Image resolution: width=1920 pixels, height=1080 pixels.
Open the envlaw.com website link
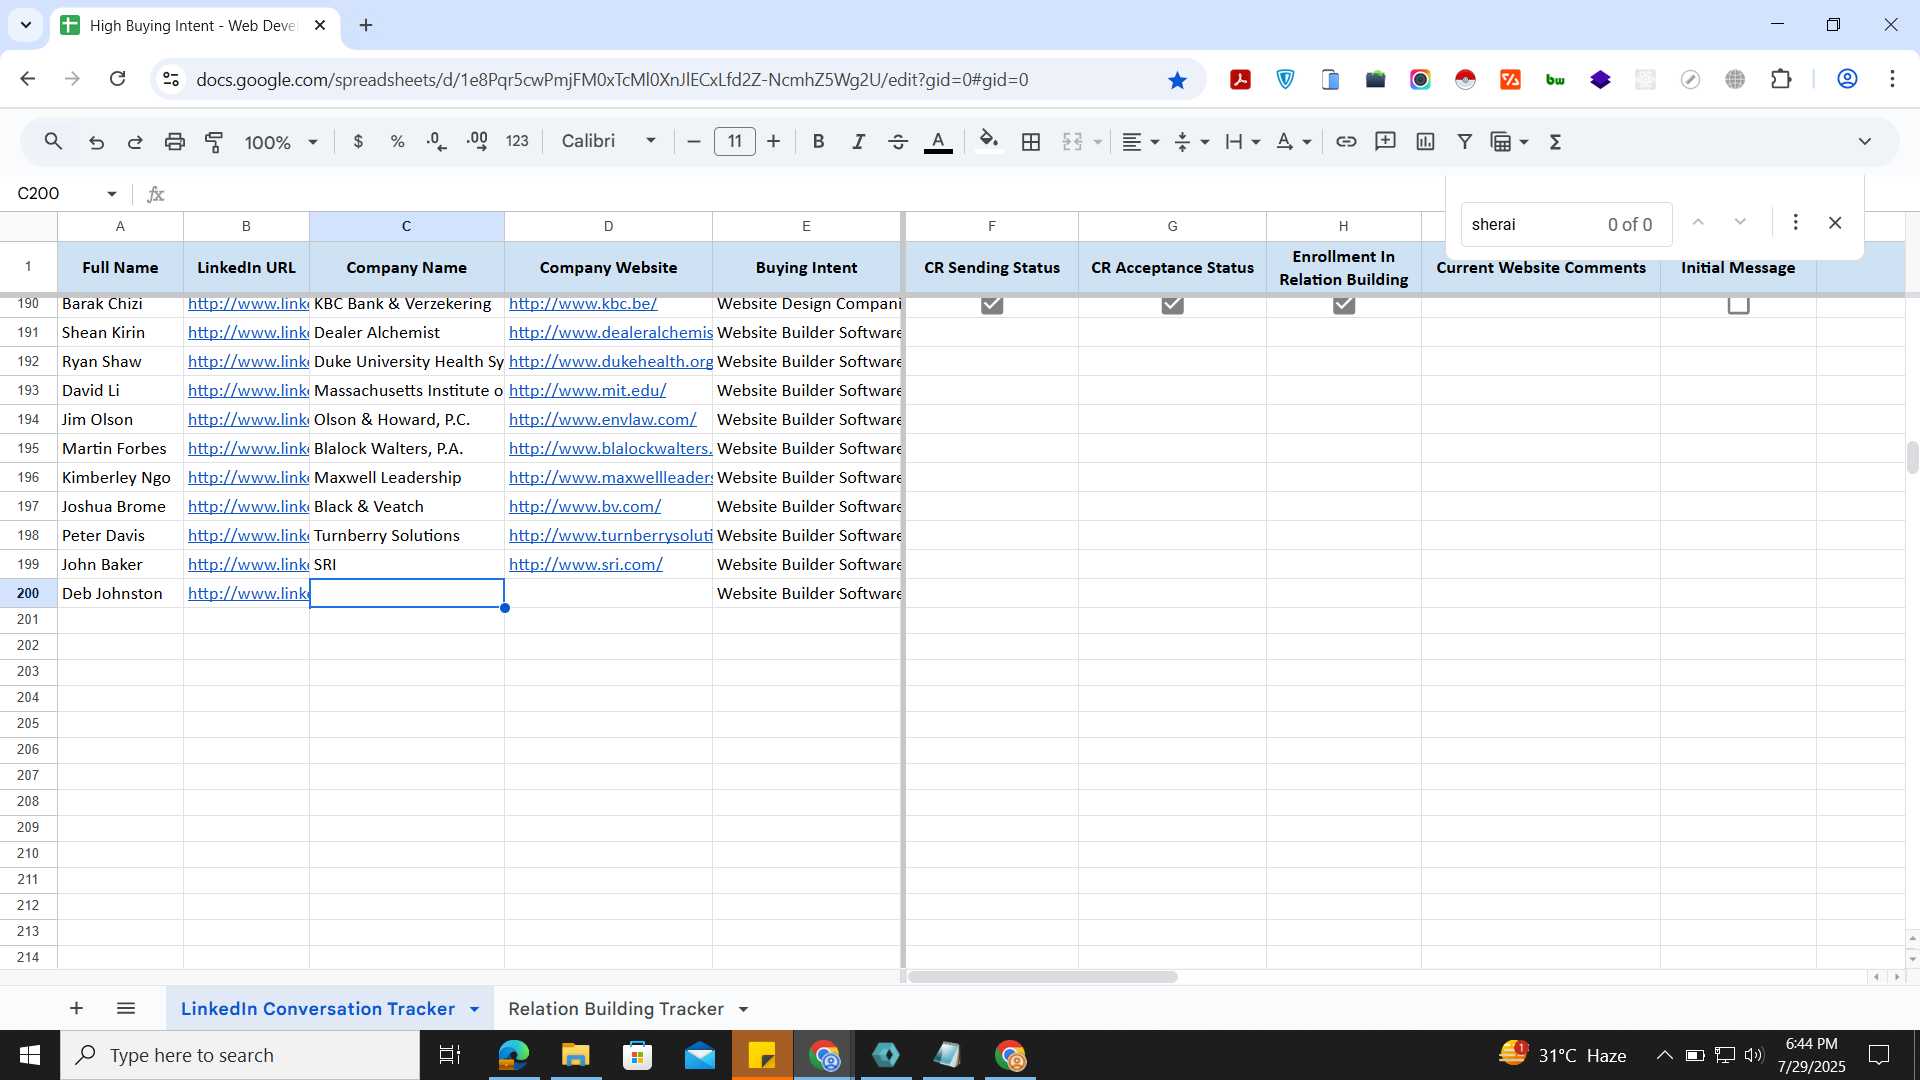tap(602, 420)
